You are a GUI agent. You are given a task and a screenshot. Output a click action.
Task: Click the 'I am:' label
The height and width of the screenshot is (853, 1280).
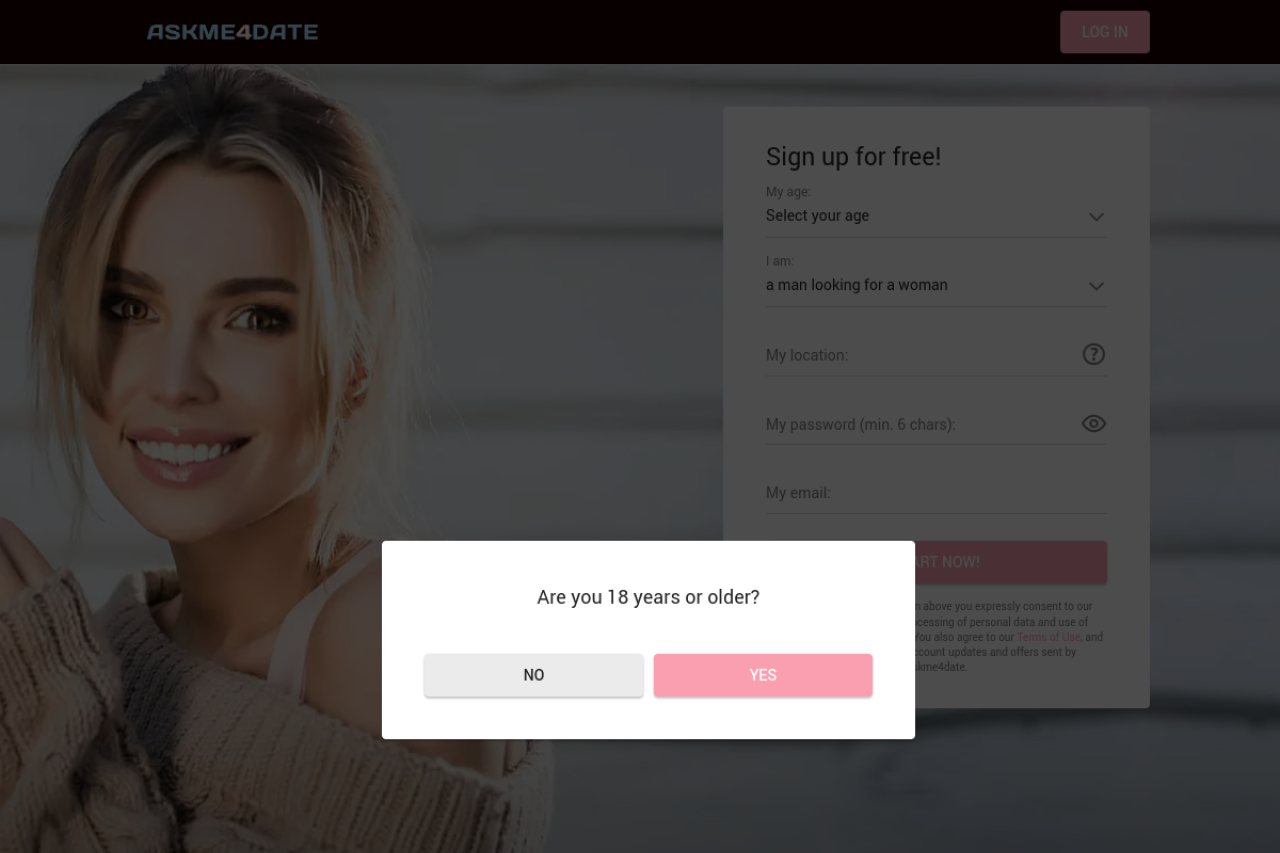(780, 261)
